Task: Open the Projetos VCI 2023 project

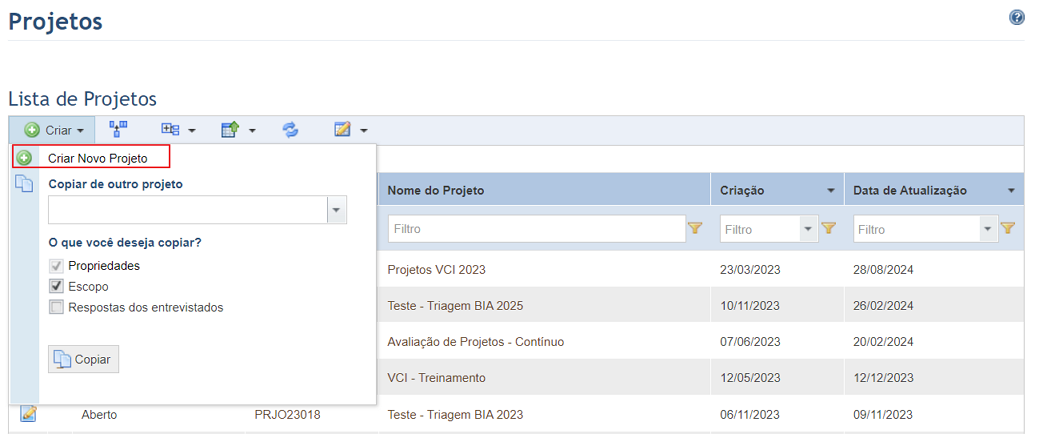Action: coord(437,270)
